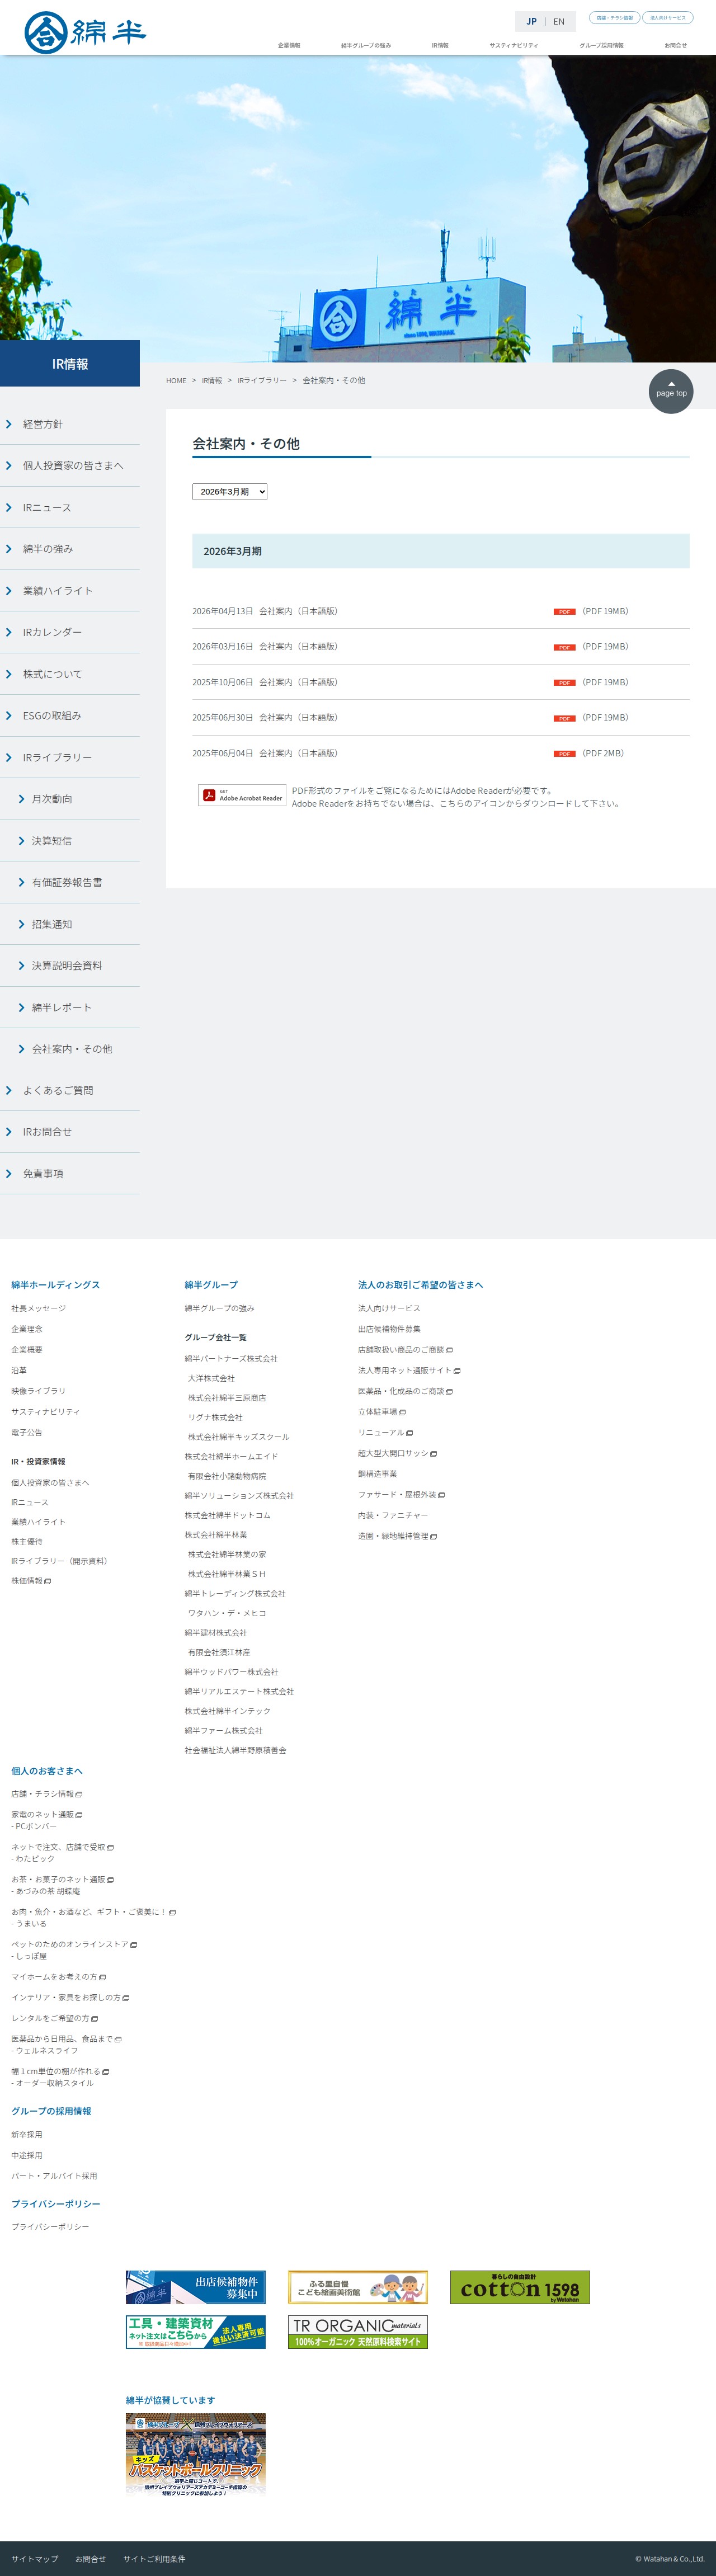This screenshot has width=716, height=2576.
Task: Open PDF icon for 2026年03月16日 会社案内
Action: coord(564,647)
